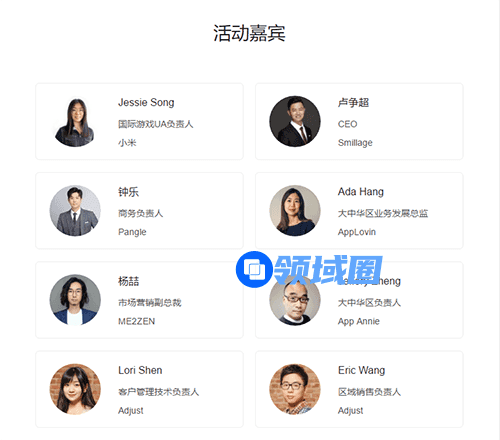Viewport: 500px width, 440px height.
Task: Select the App Annie label
Action: pos(359,321)
